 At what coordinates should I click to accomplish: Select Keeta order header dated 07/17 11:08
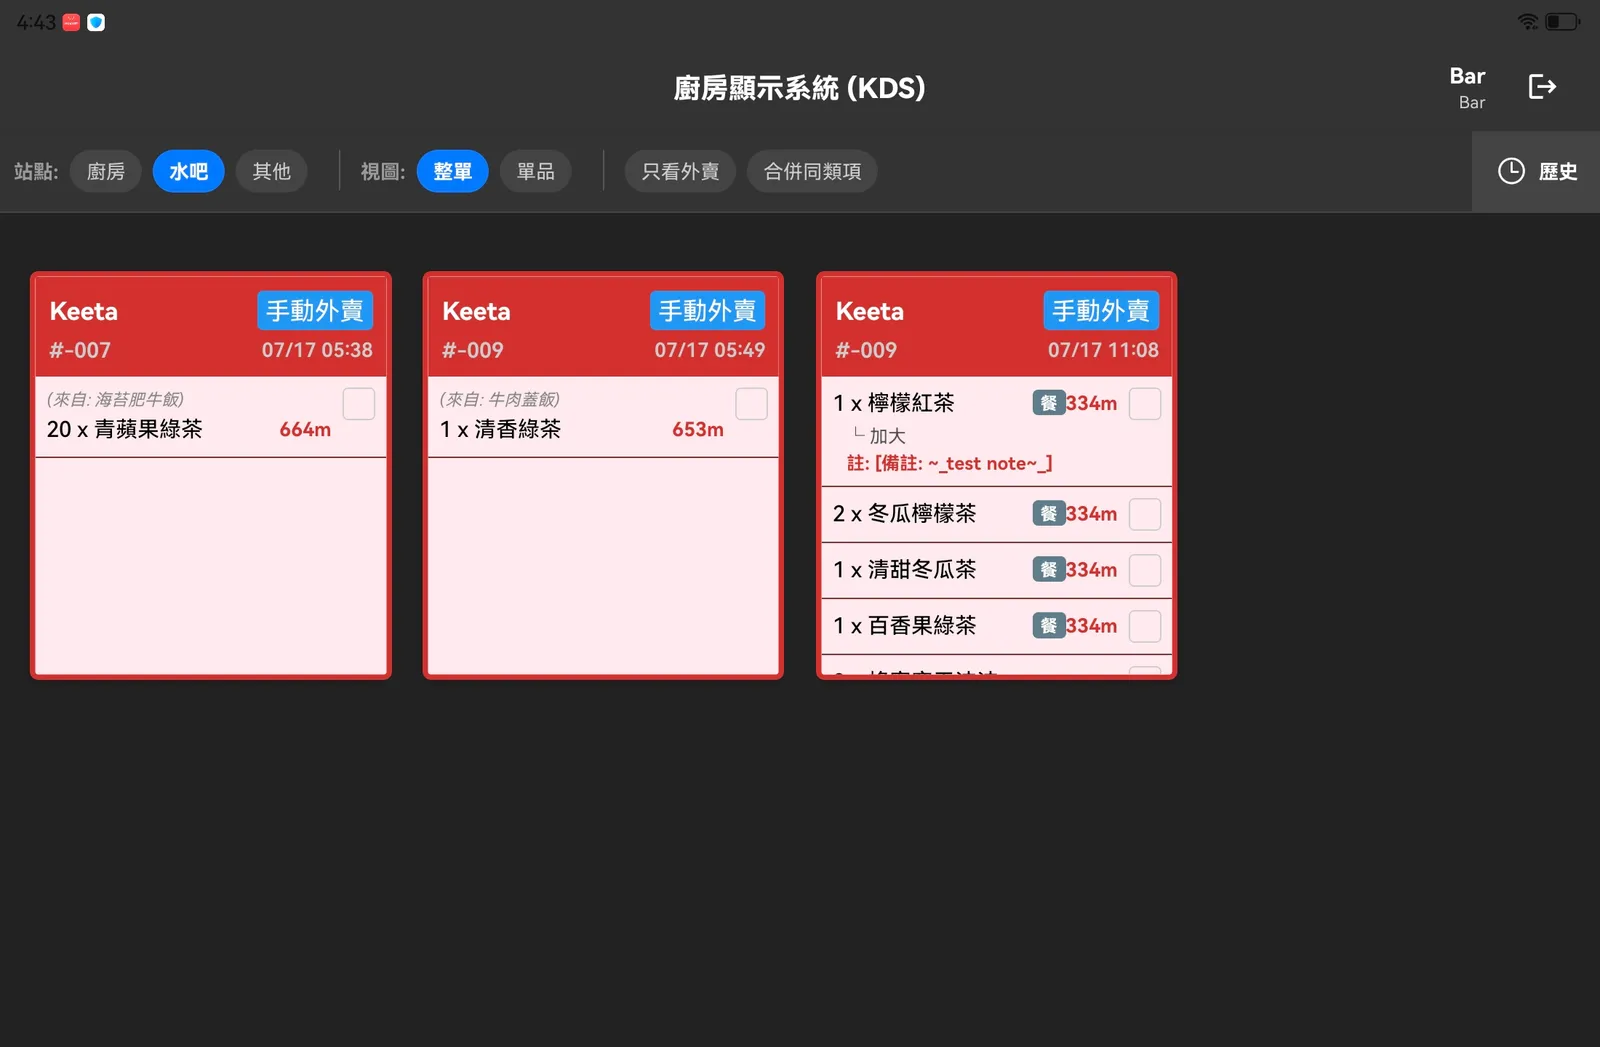996,327
